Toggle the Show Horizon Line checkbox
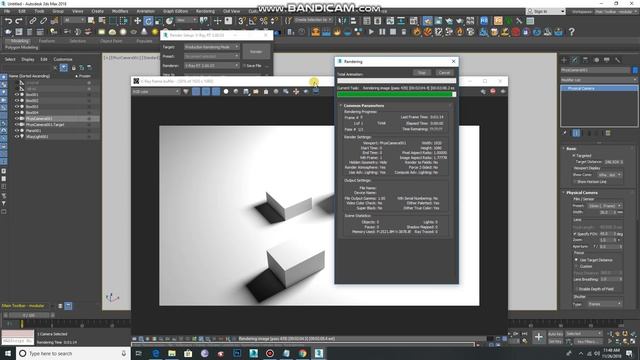 click(x=575, y=182)
